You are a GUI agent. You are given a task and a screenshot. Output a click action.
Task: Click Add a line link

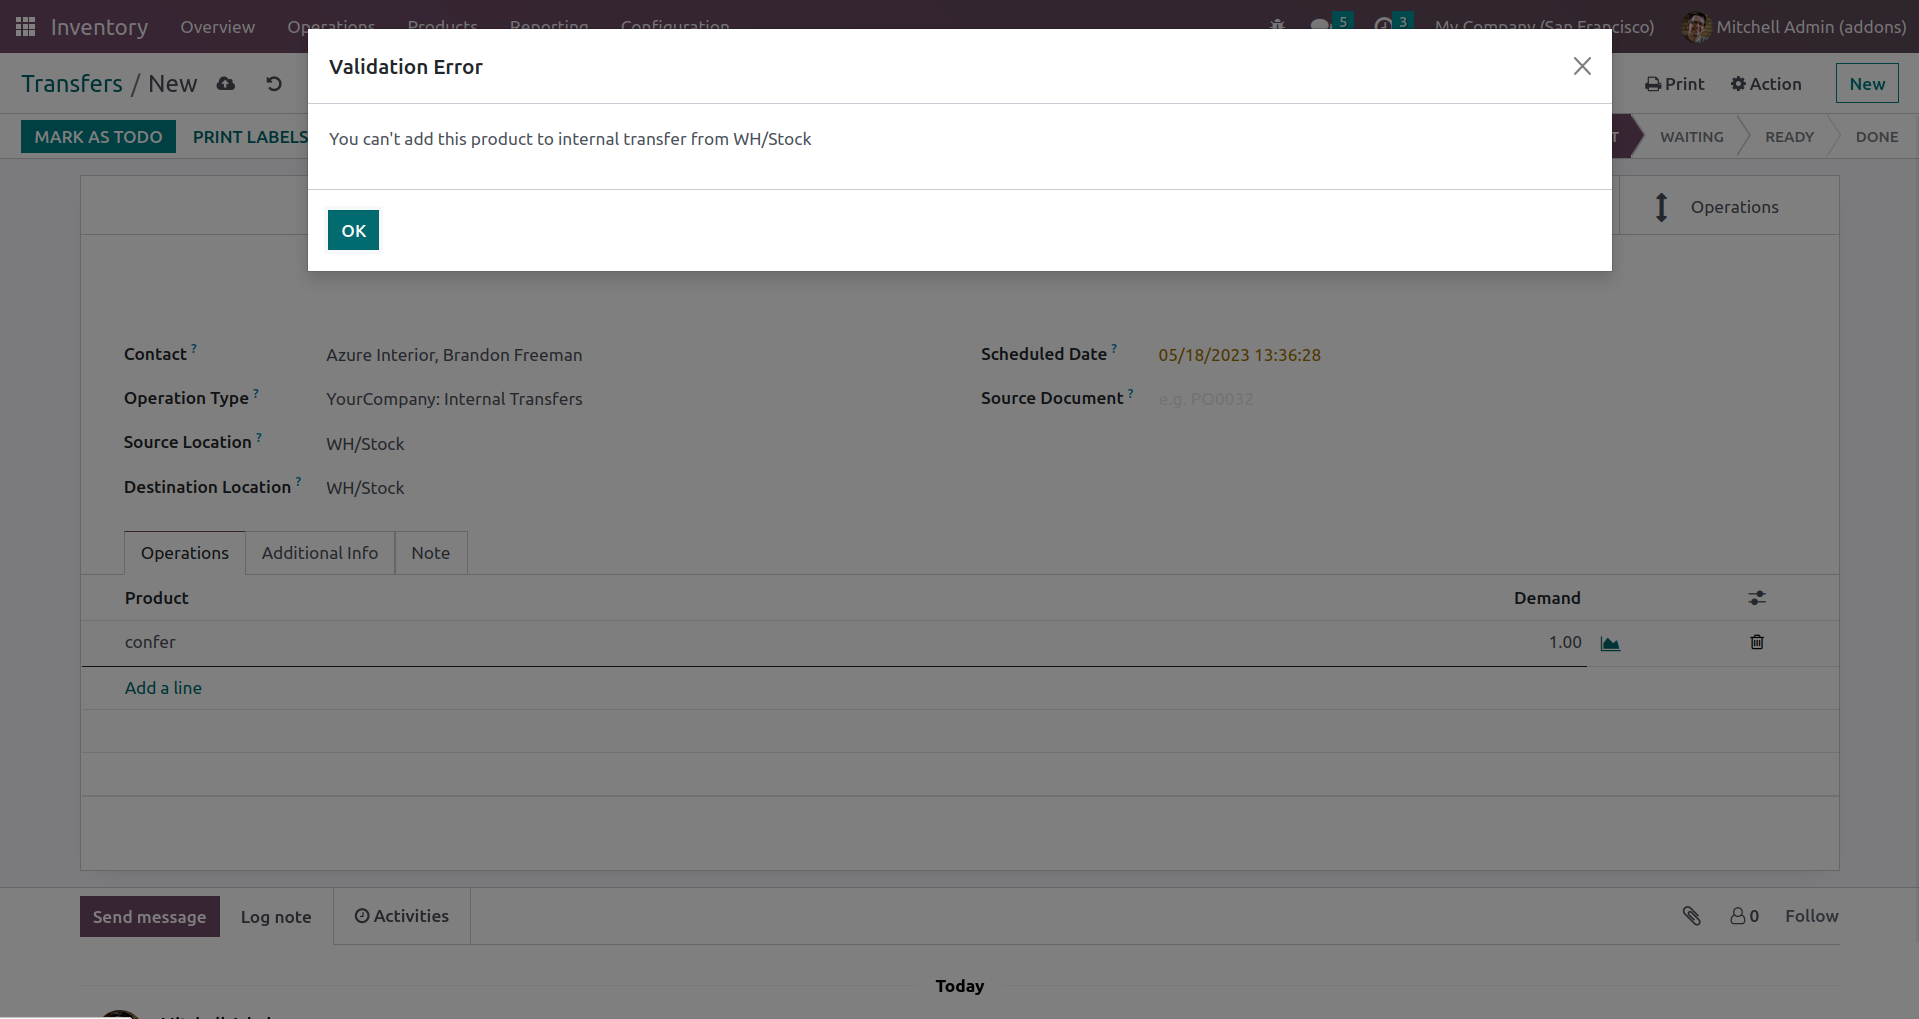click(163, 688)
